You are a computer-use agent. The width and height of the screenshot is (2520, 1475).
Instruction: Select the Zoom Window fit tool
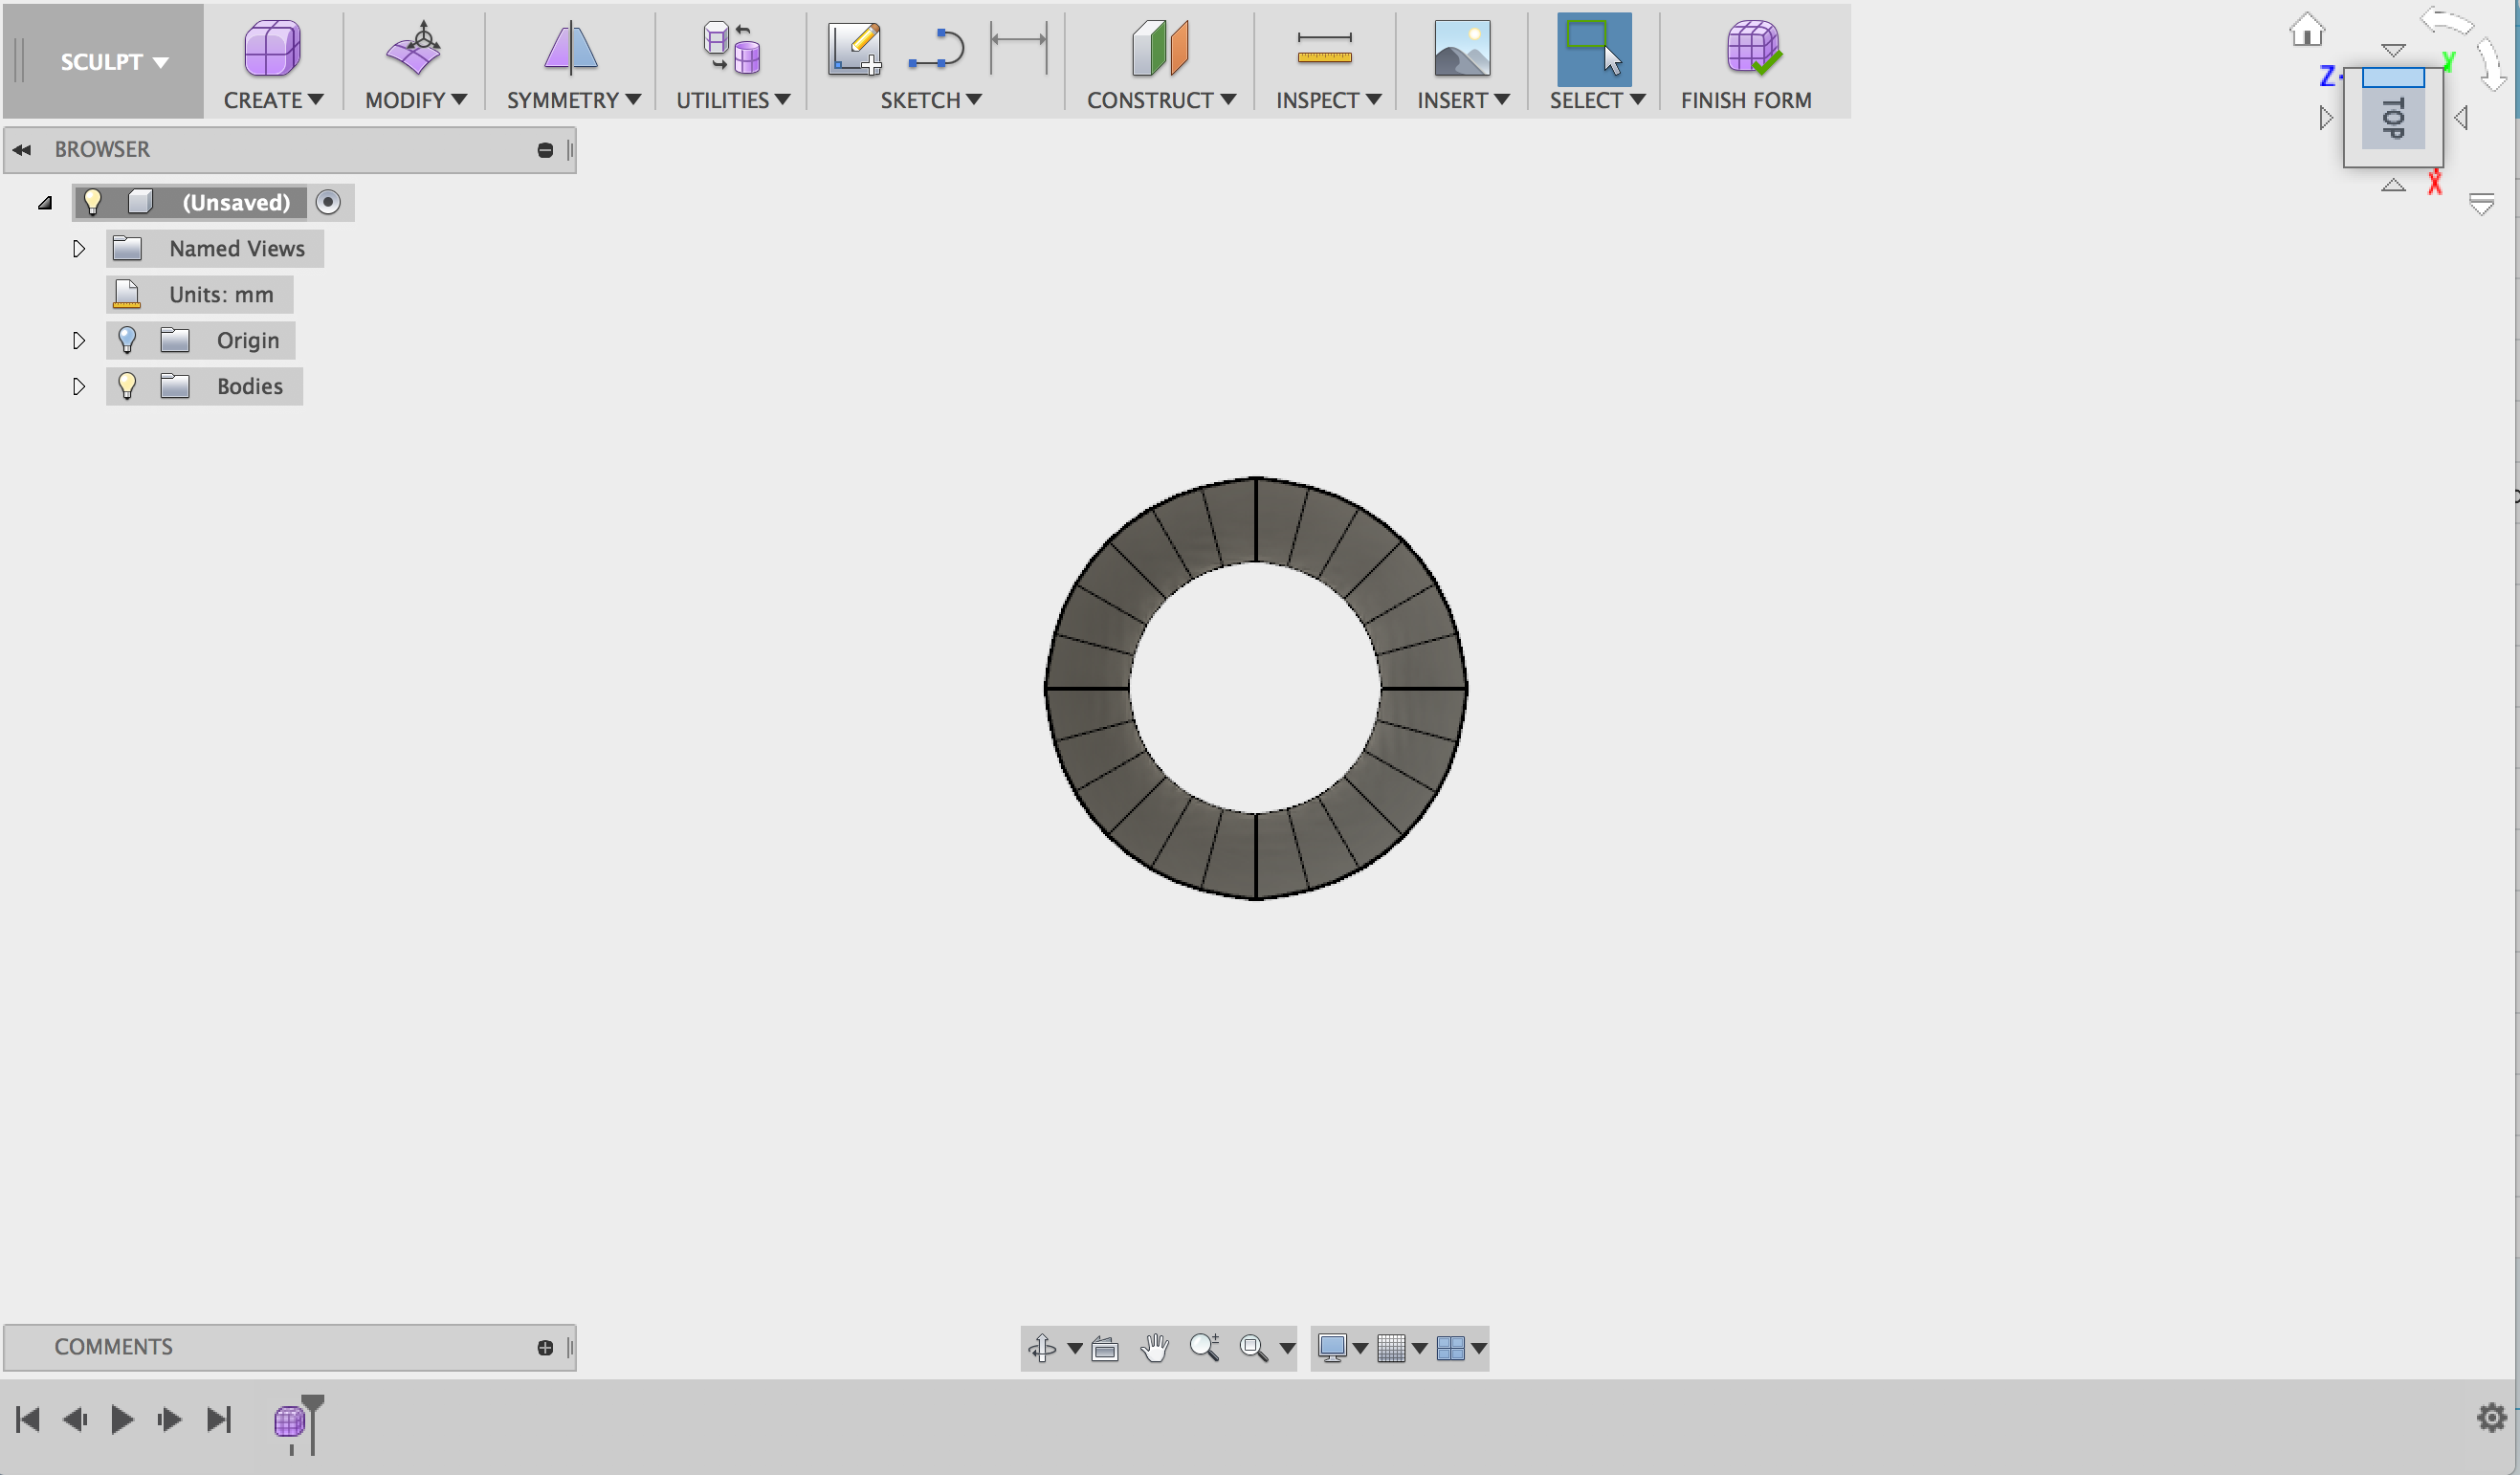pyautogui.click(x=1253, y=1348)
